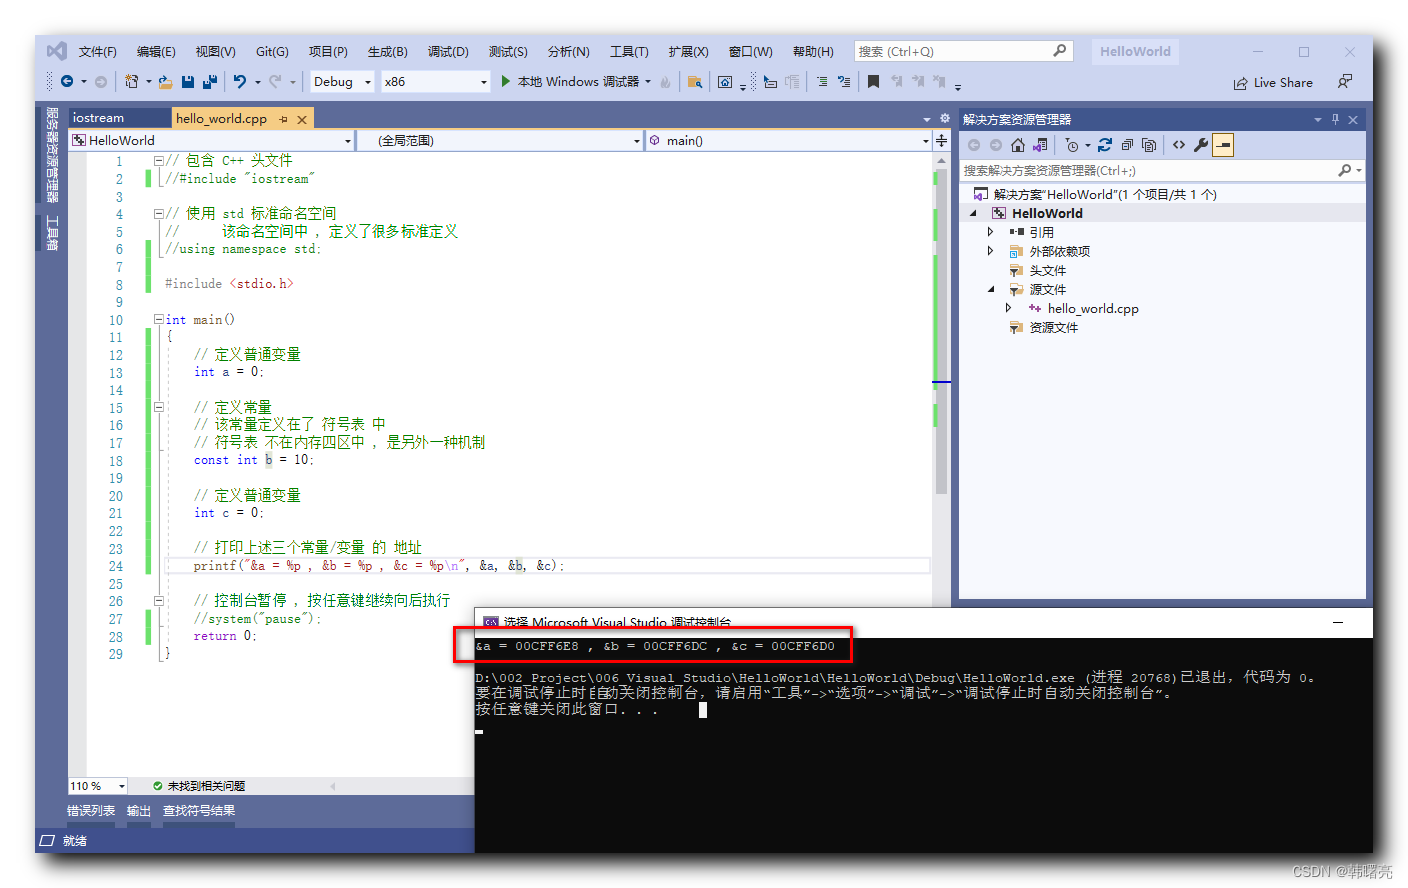Open the 工具(T) tools menu
The width and height of the screenshot is (1408, 888).
pos(629,52)
